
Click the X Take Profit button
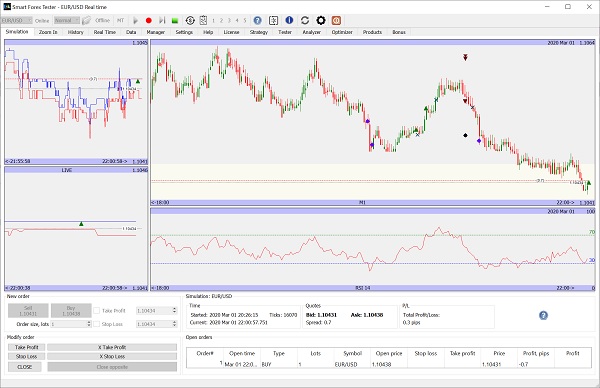coord(112,347)
